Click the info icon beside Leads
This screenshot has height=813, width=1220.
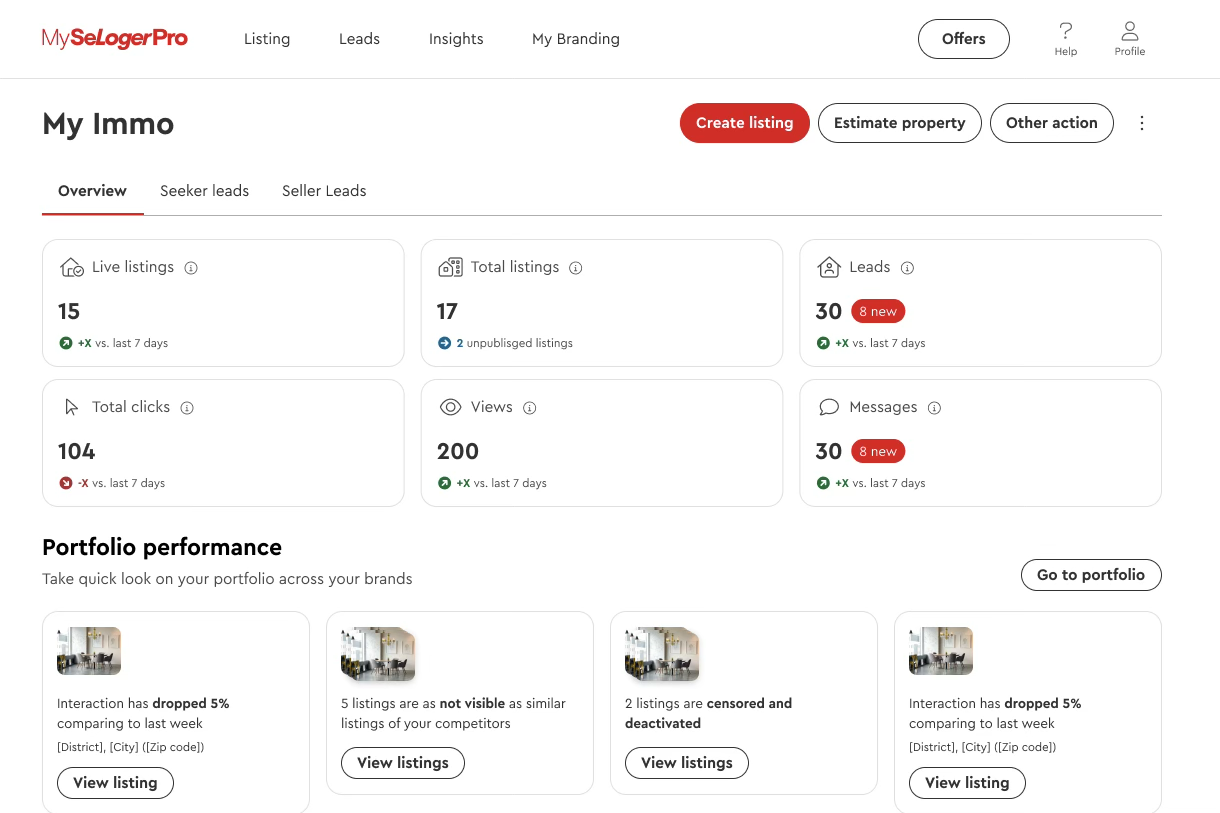click(x=907, y=268)
